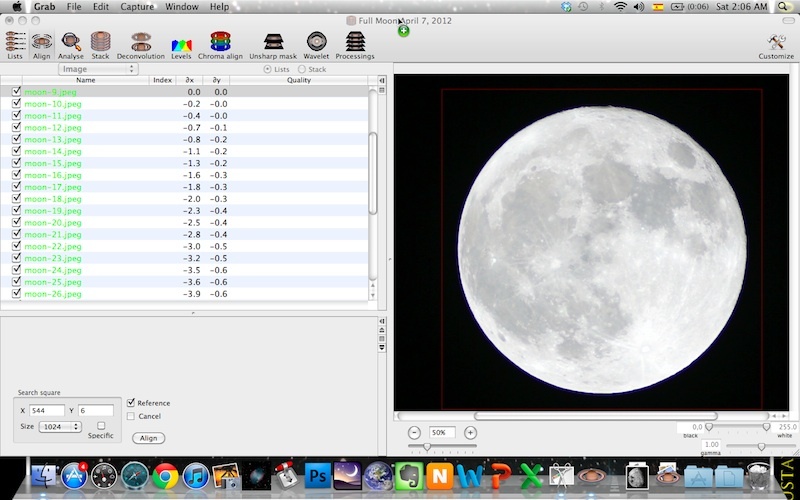The width and height of the screenshot is (800, 500).
Task: Open the Processings tool
Action: tap(354, 41)
